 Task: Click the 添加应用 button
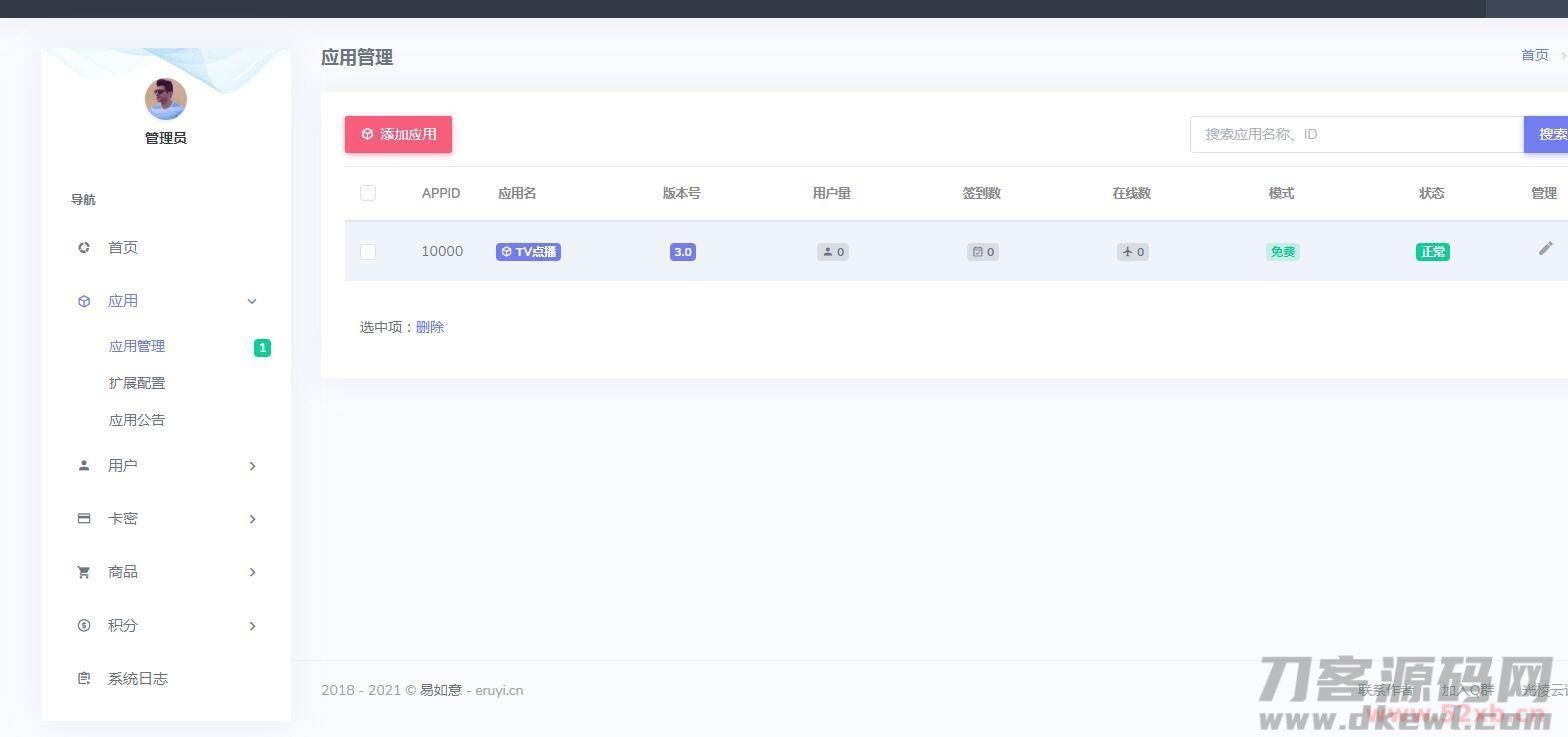coord(398,134)
